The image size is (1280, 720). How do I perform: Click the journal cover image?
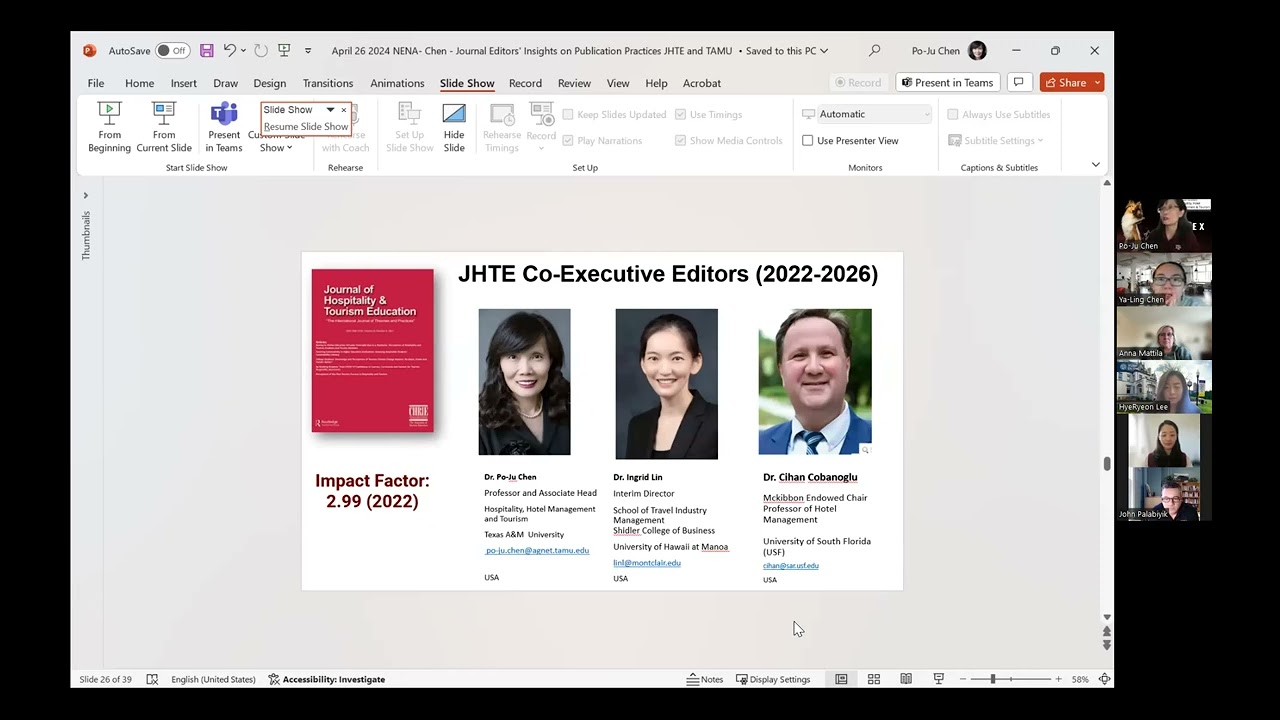pyautogui.click(x=373, y=350)
